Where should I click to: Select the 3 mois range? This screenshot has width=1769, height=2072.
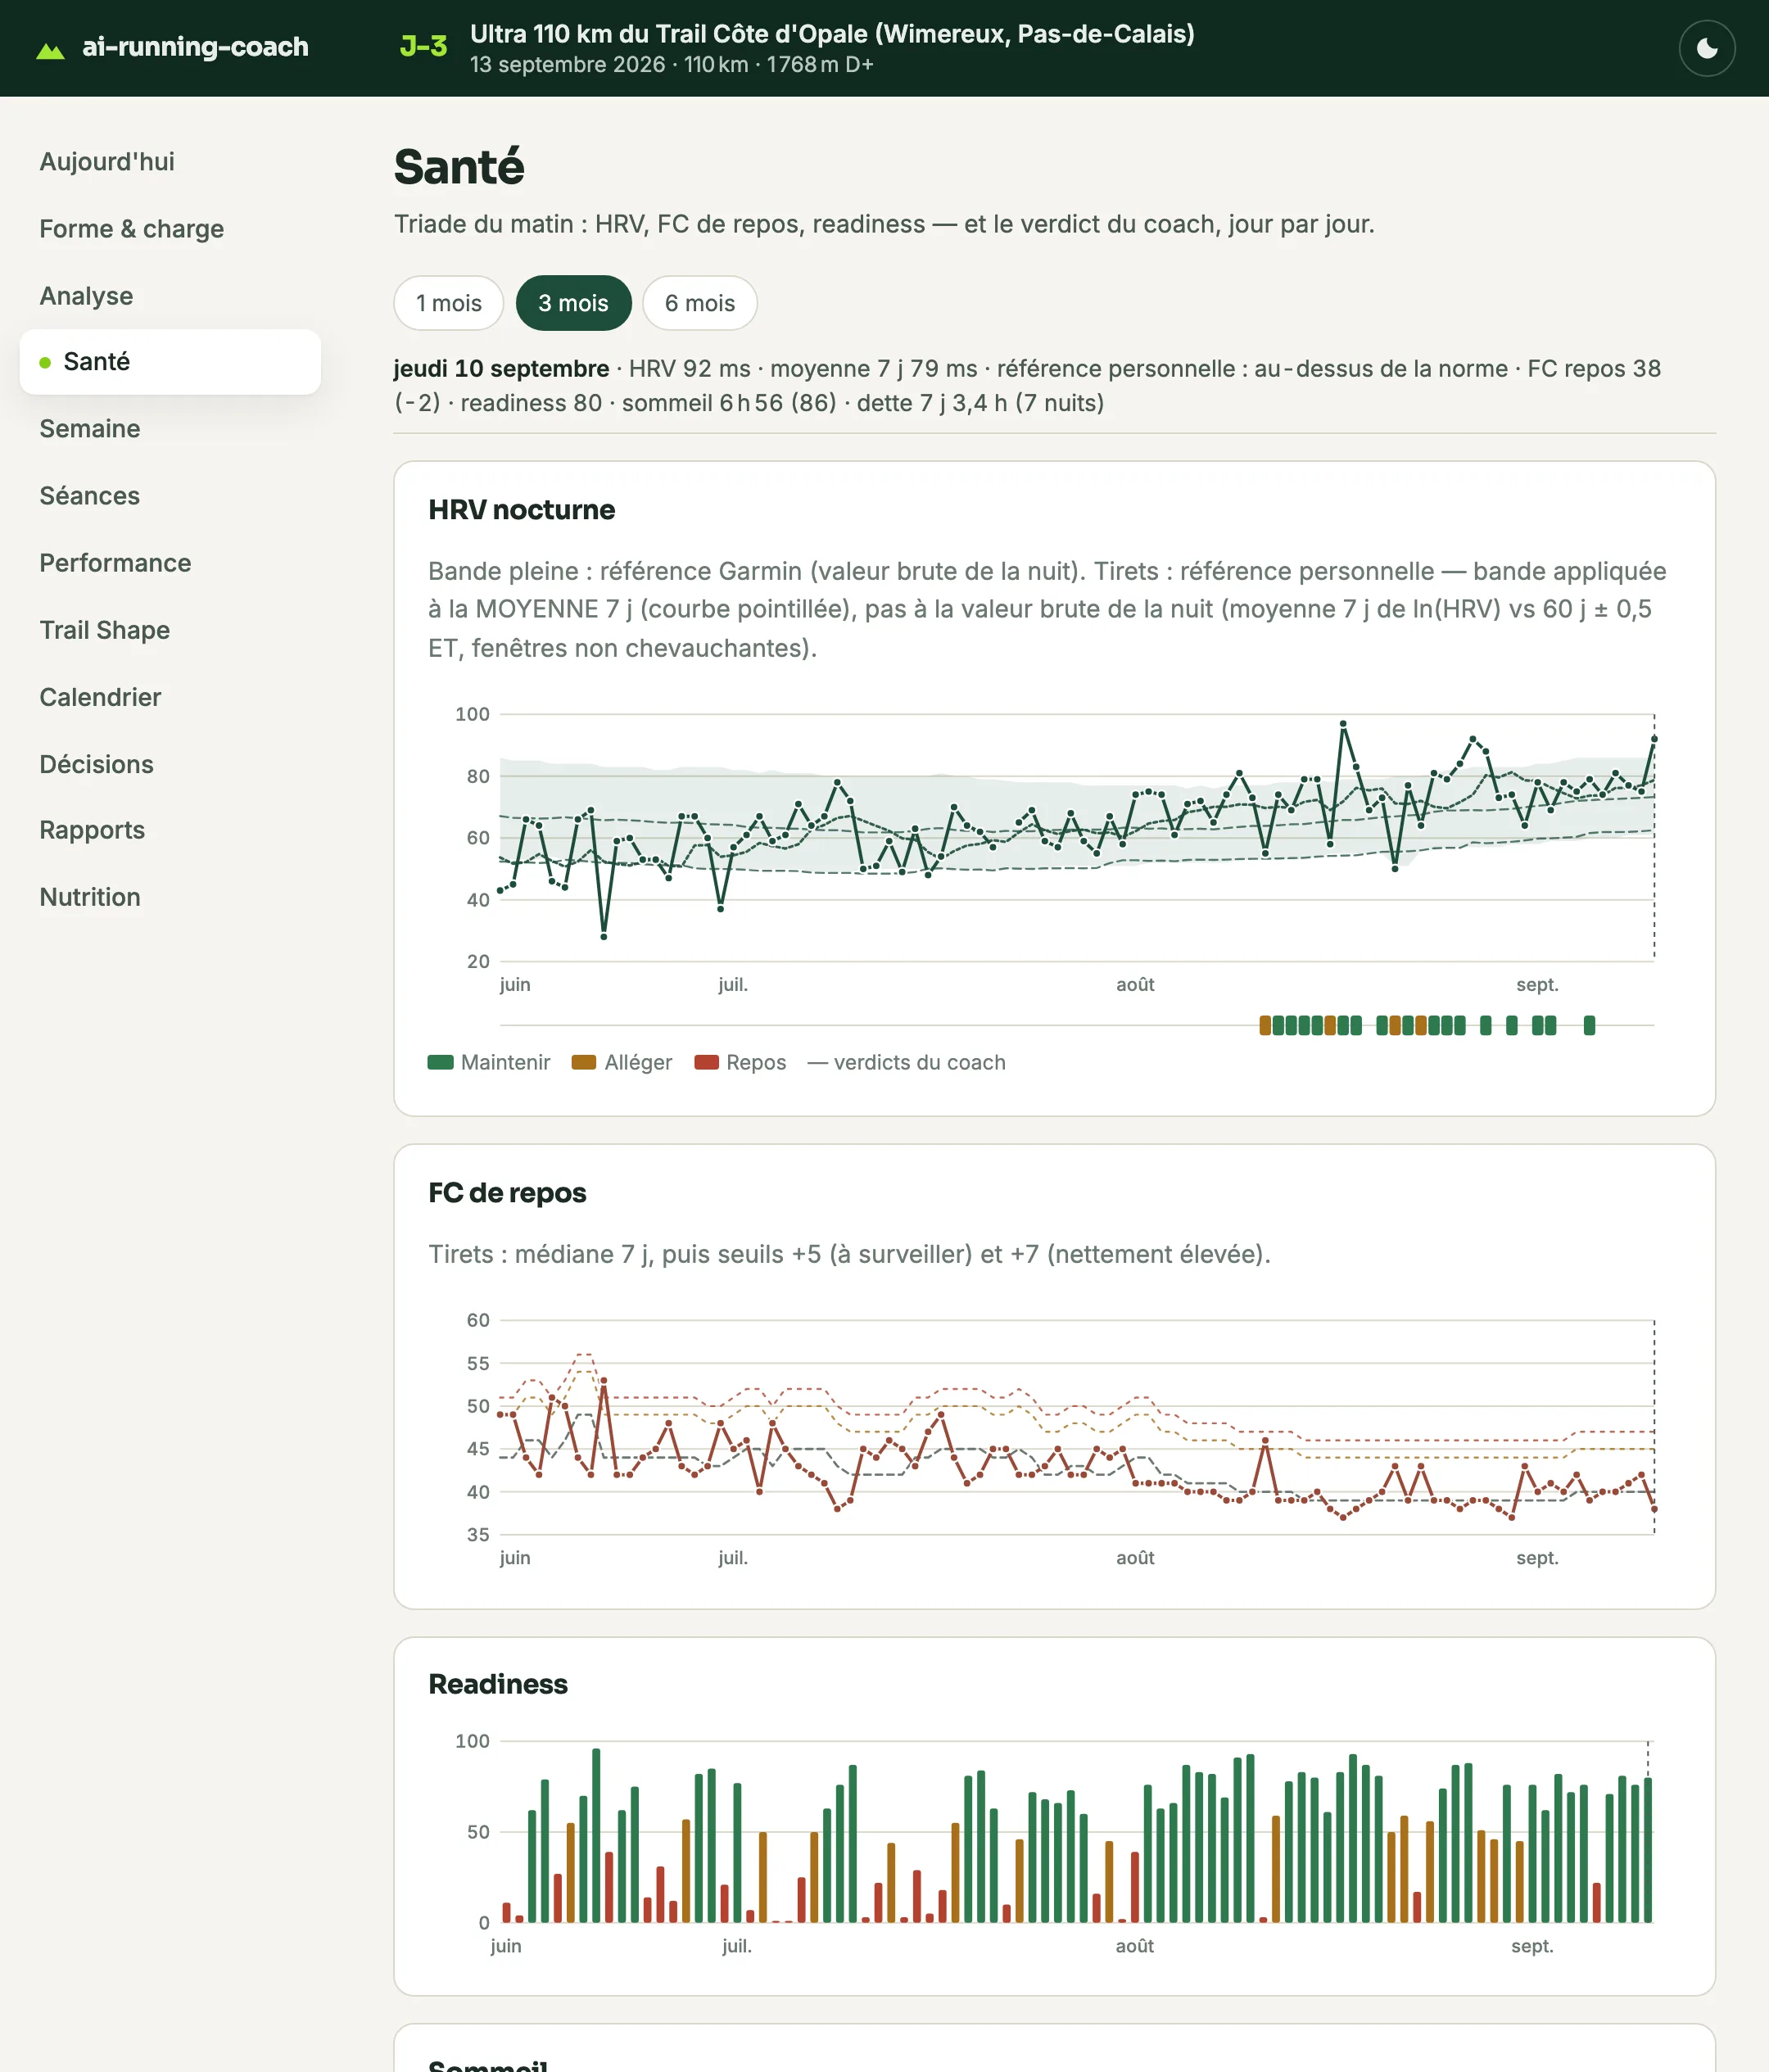pos(573,303)
